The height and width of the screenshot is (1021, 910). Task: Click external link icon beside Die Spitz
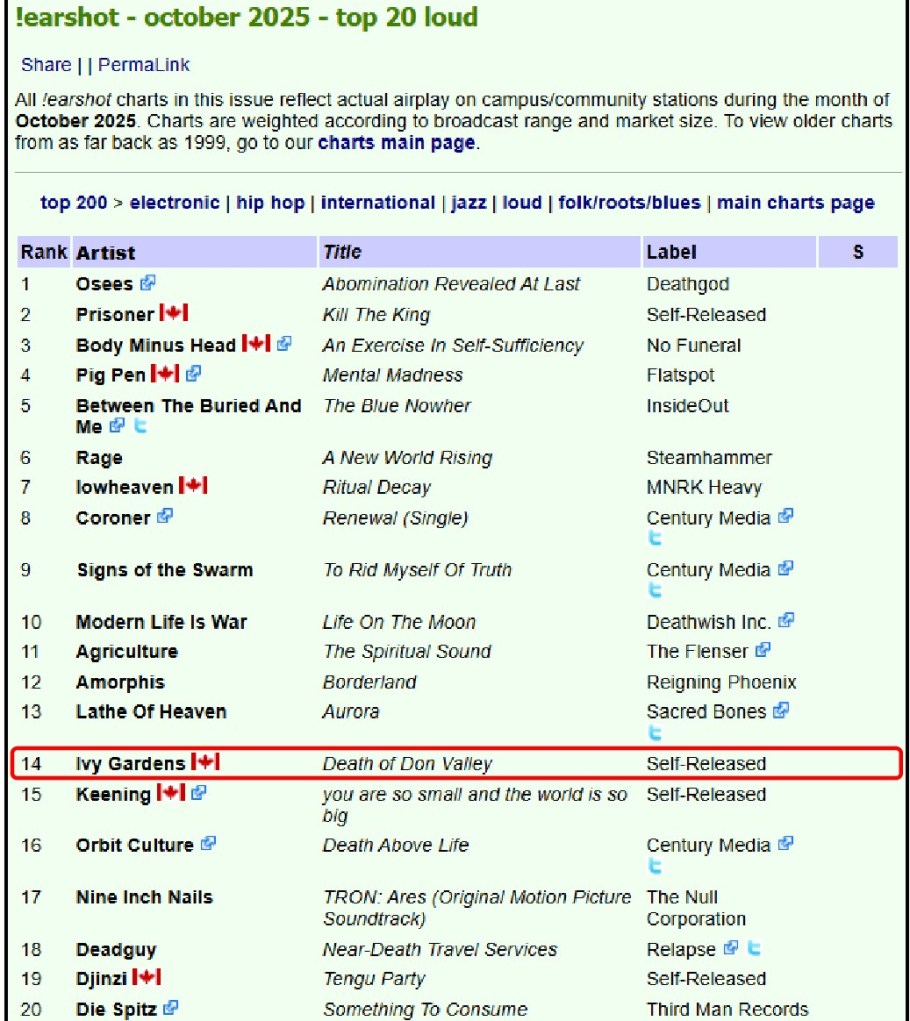[x=170, y=1009]
